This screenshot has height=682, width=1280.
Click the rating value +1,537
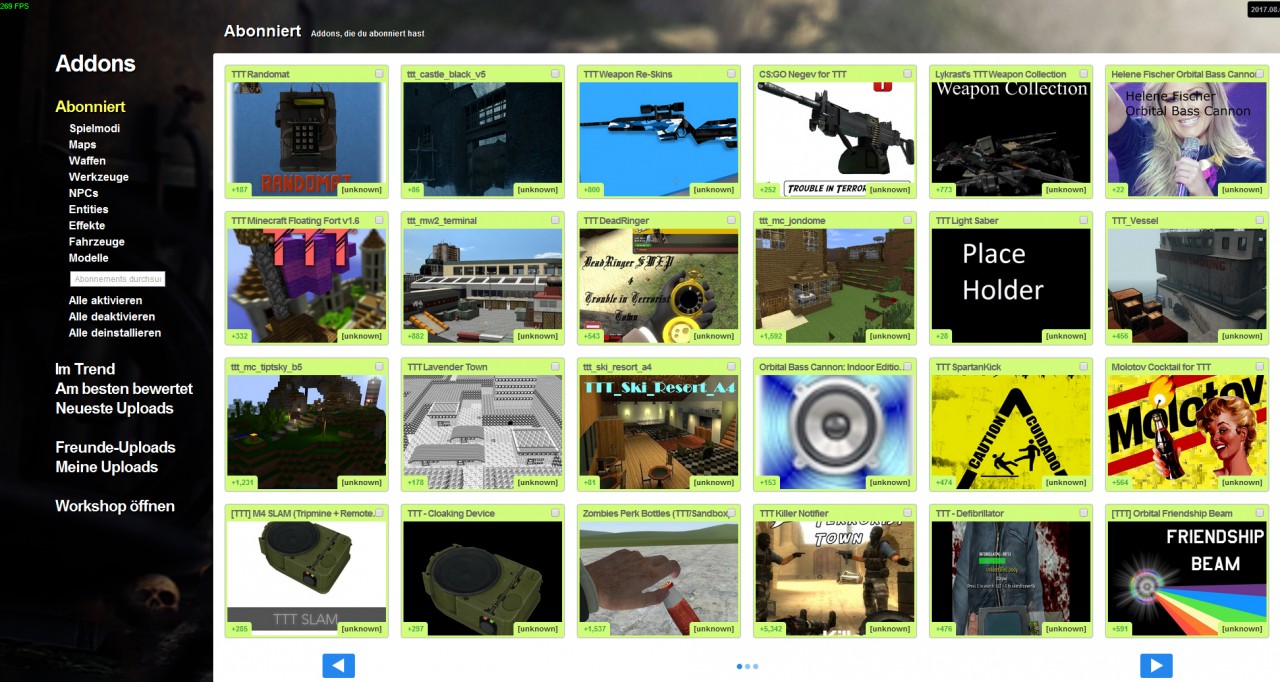(x=596, y=629)
